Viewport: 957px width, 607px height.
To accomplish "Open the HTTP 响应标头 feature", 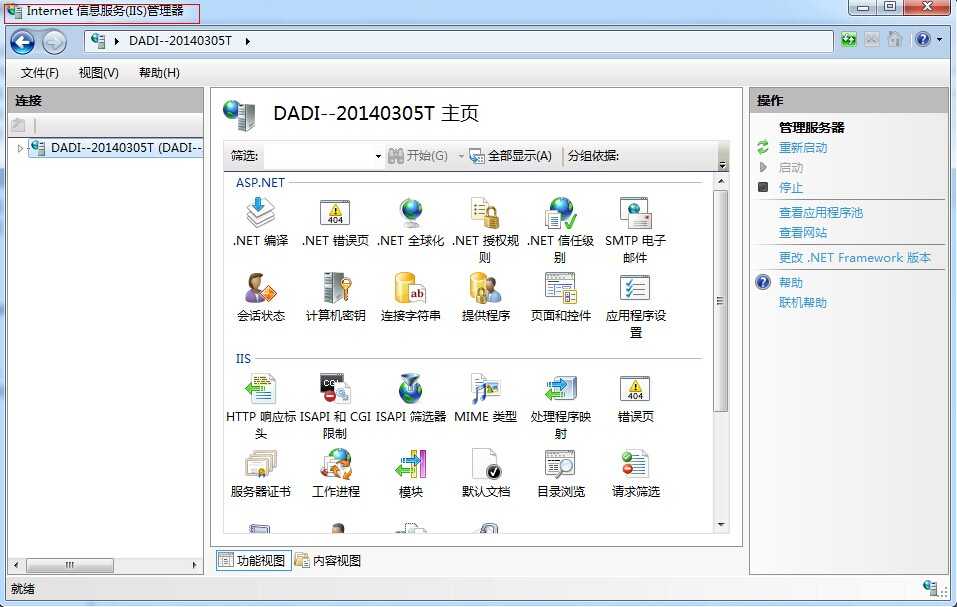I will 261,406.
